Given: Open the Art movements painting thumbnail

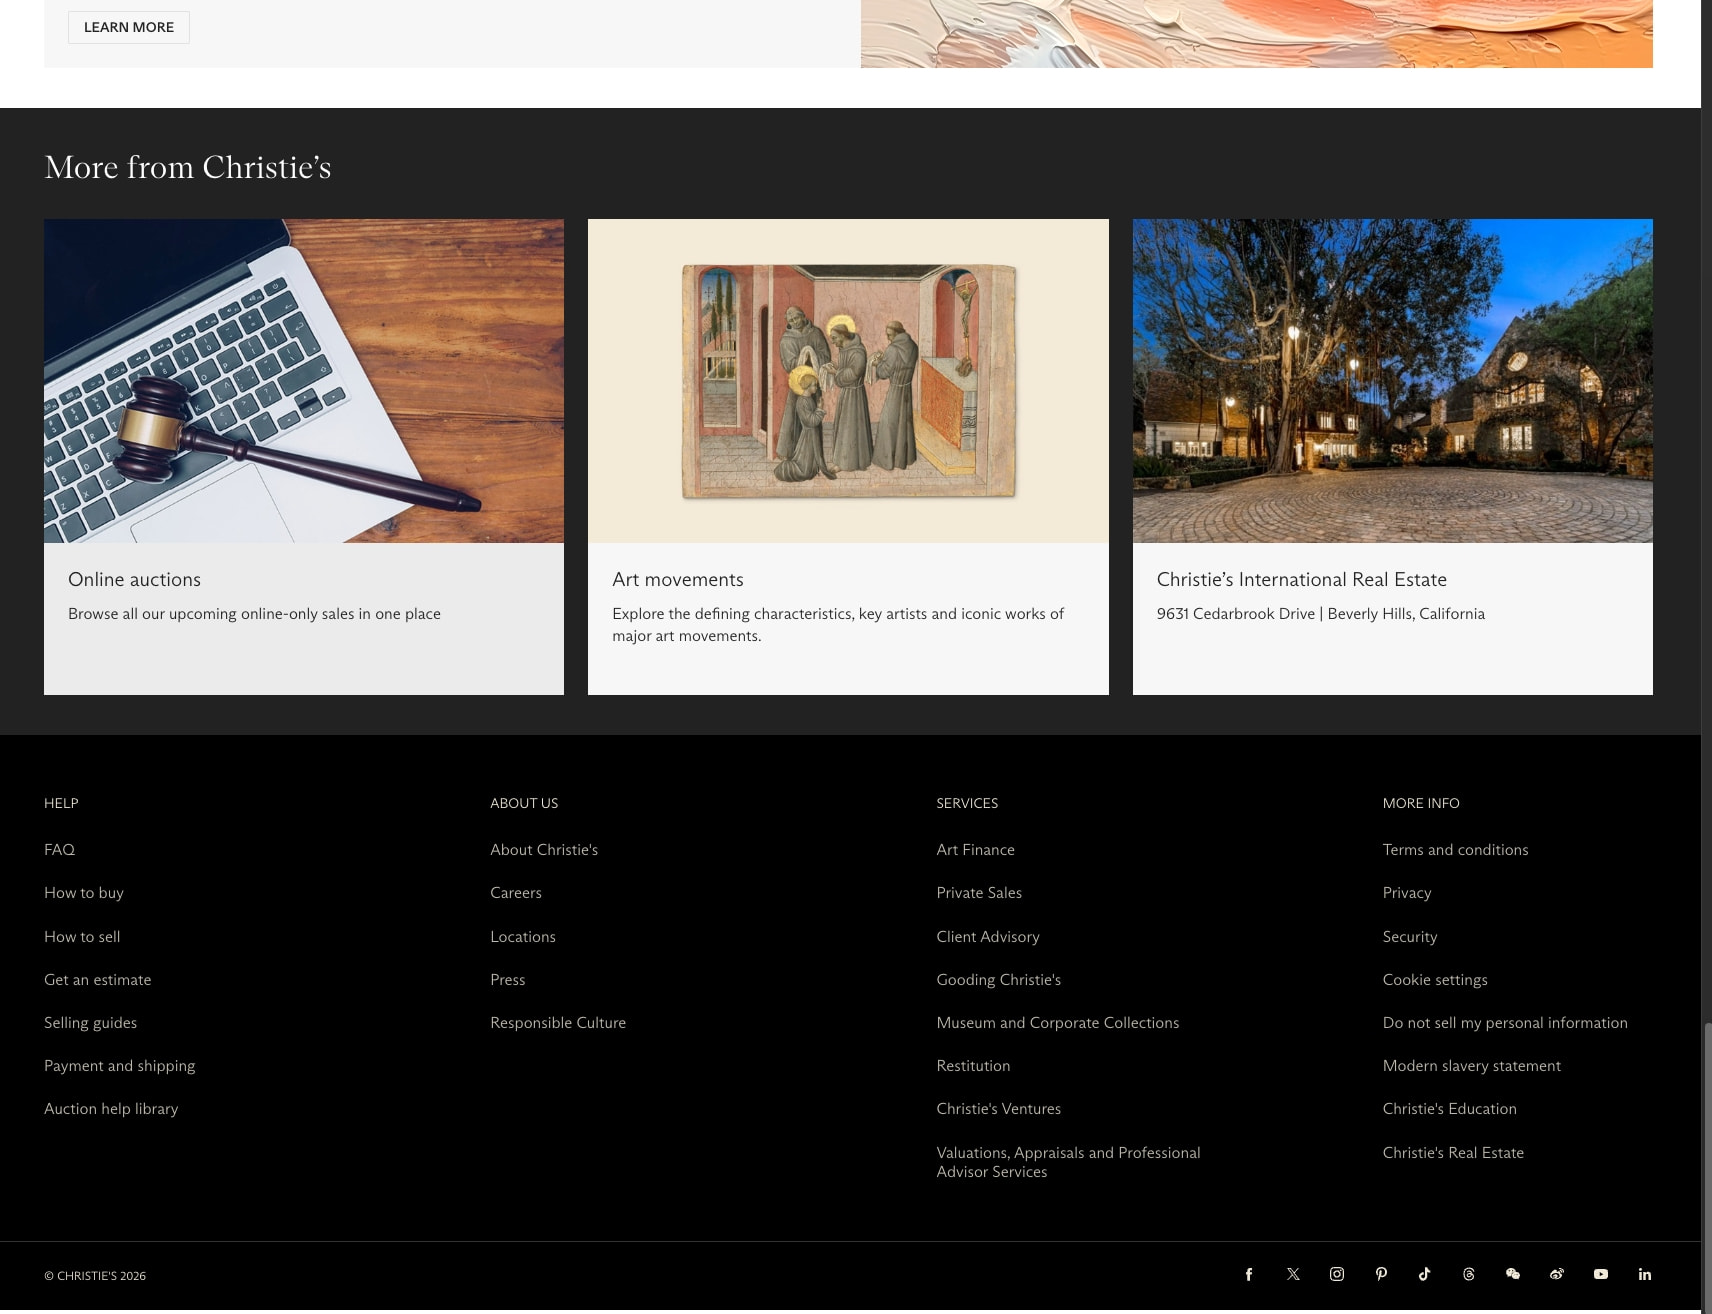Looking at the screenshot, I should click(x=848, y=381).
